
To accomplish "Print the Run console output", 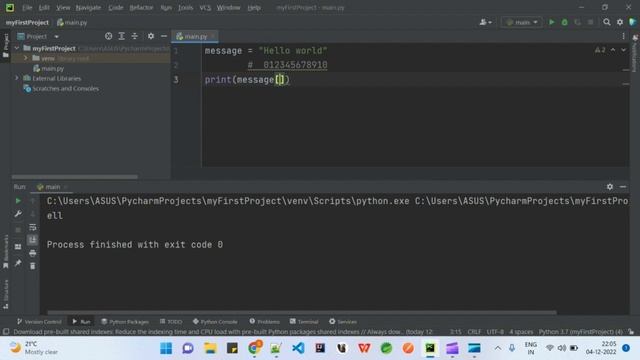I will 33,253.
